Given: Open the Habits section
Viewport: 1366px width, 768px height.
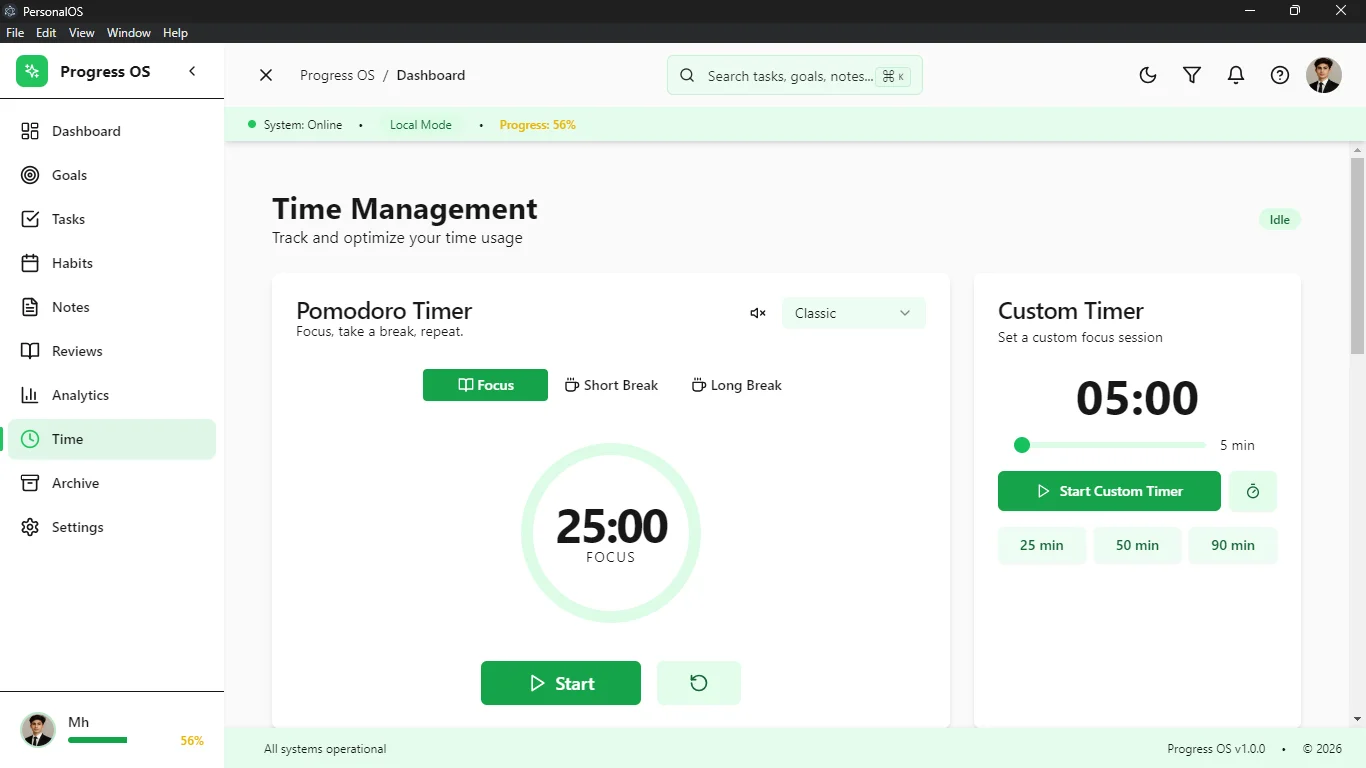Looking at the screenshot, I should pos(112,263).
